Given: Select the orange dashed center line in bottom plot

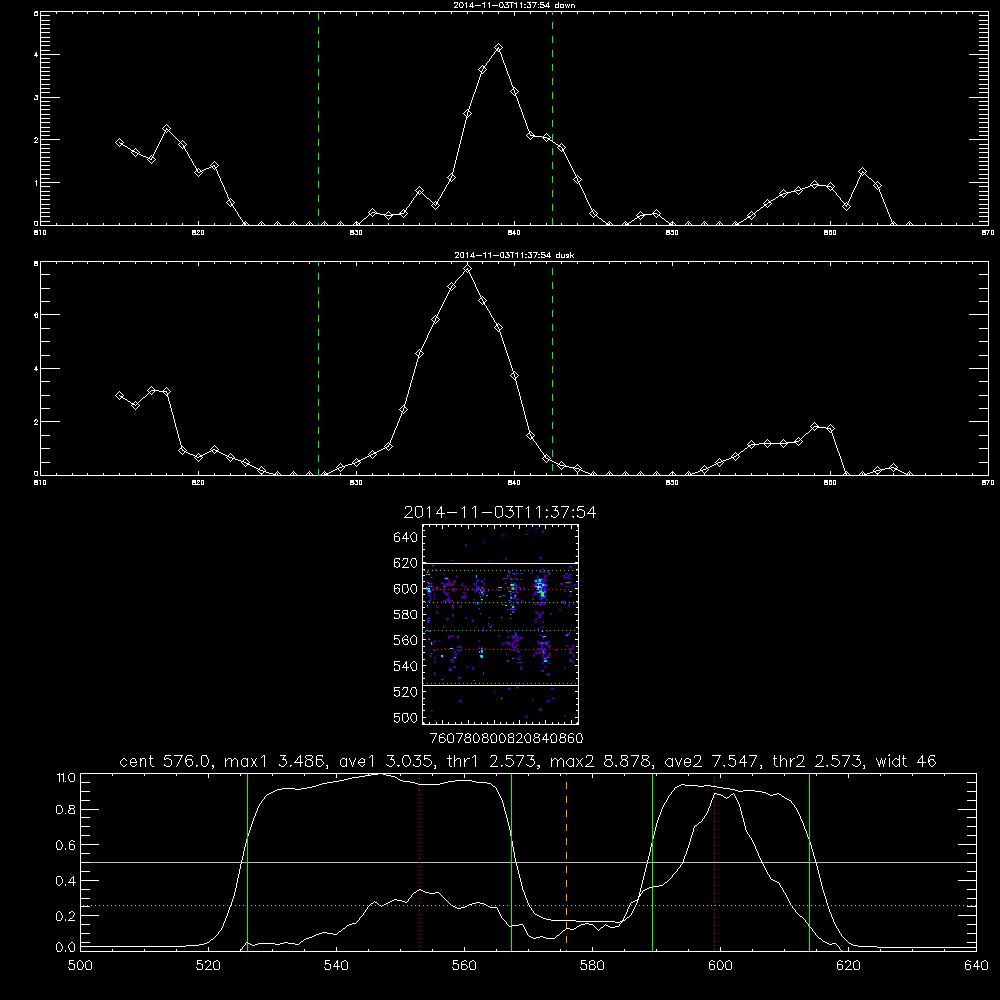Looking at the screenshot, I should (x=566, y=862).
